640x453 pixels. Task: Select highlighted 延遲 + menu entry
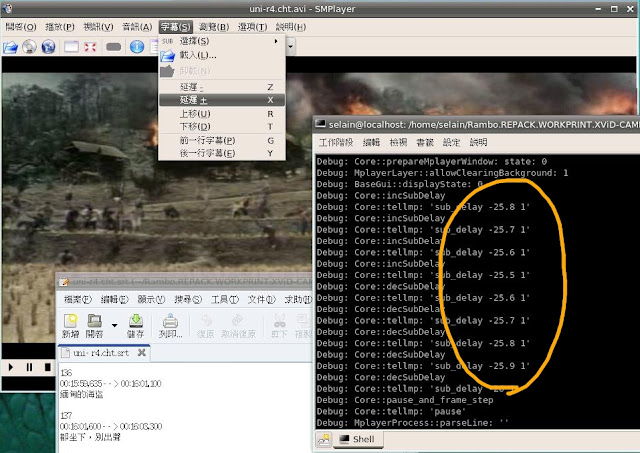222,100
